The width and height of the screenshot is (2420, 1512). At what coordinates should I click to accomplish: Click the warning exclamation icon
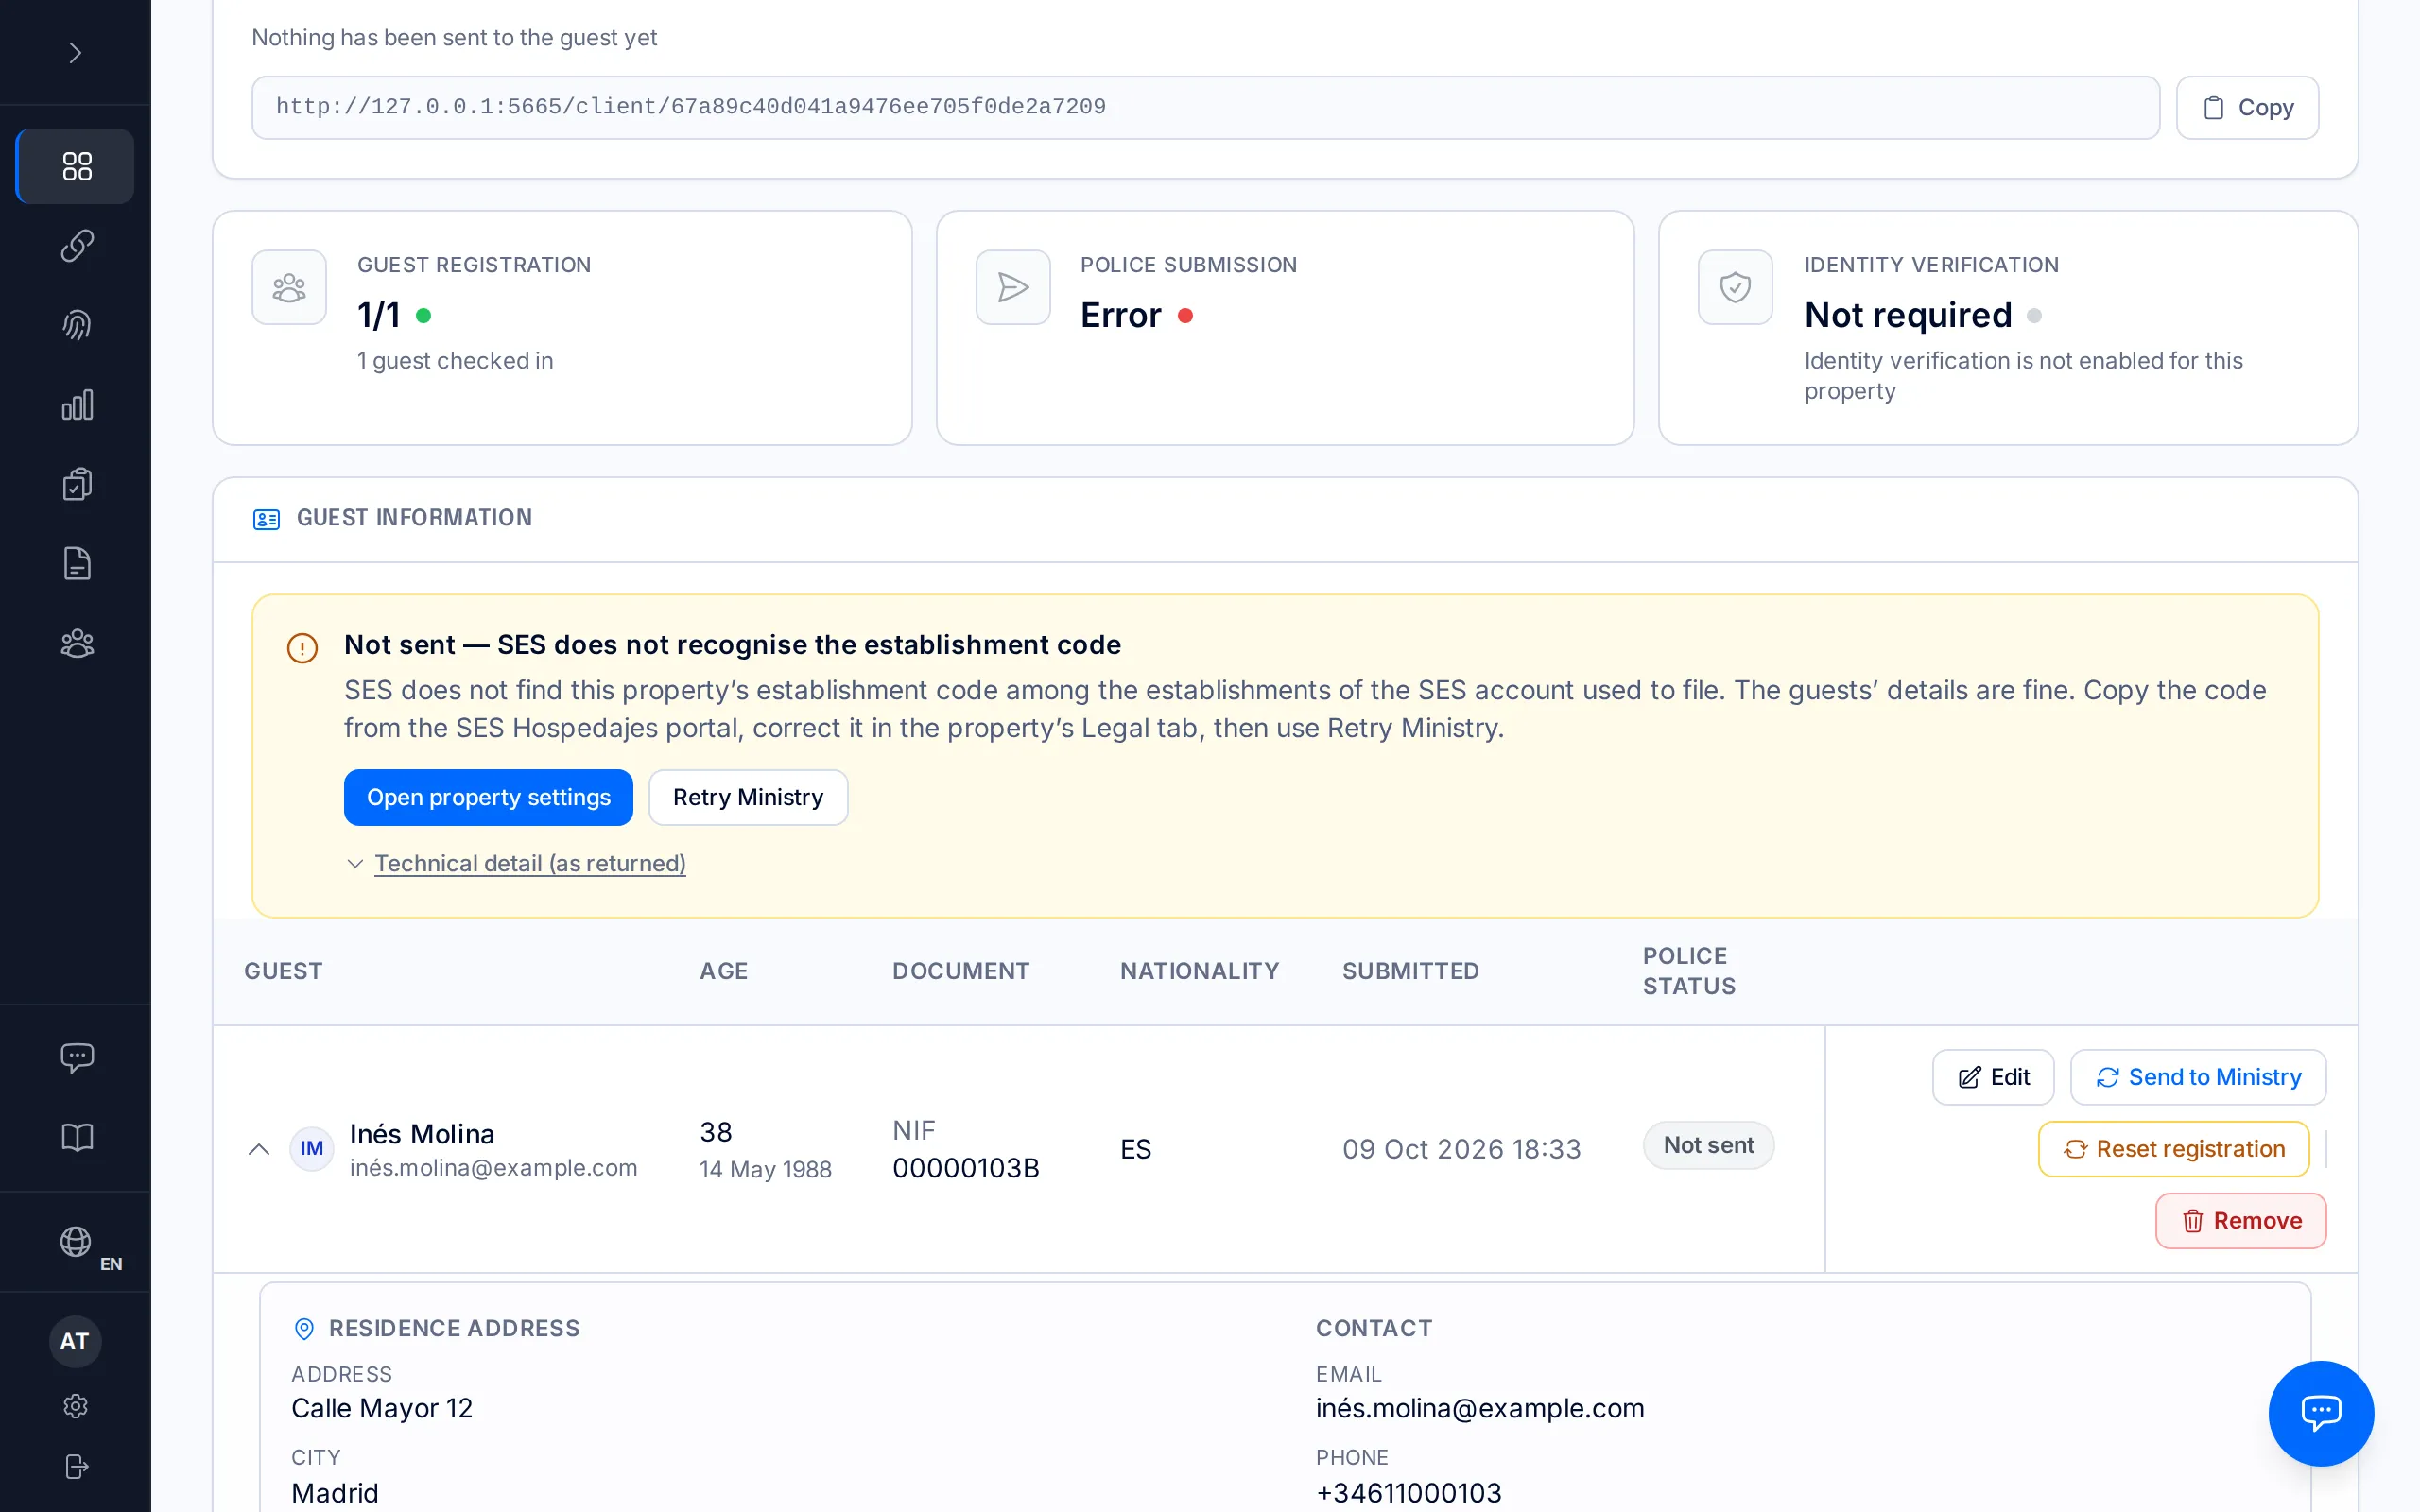(302, 648)
